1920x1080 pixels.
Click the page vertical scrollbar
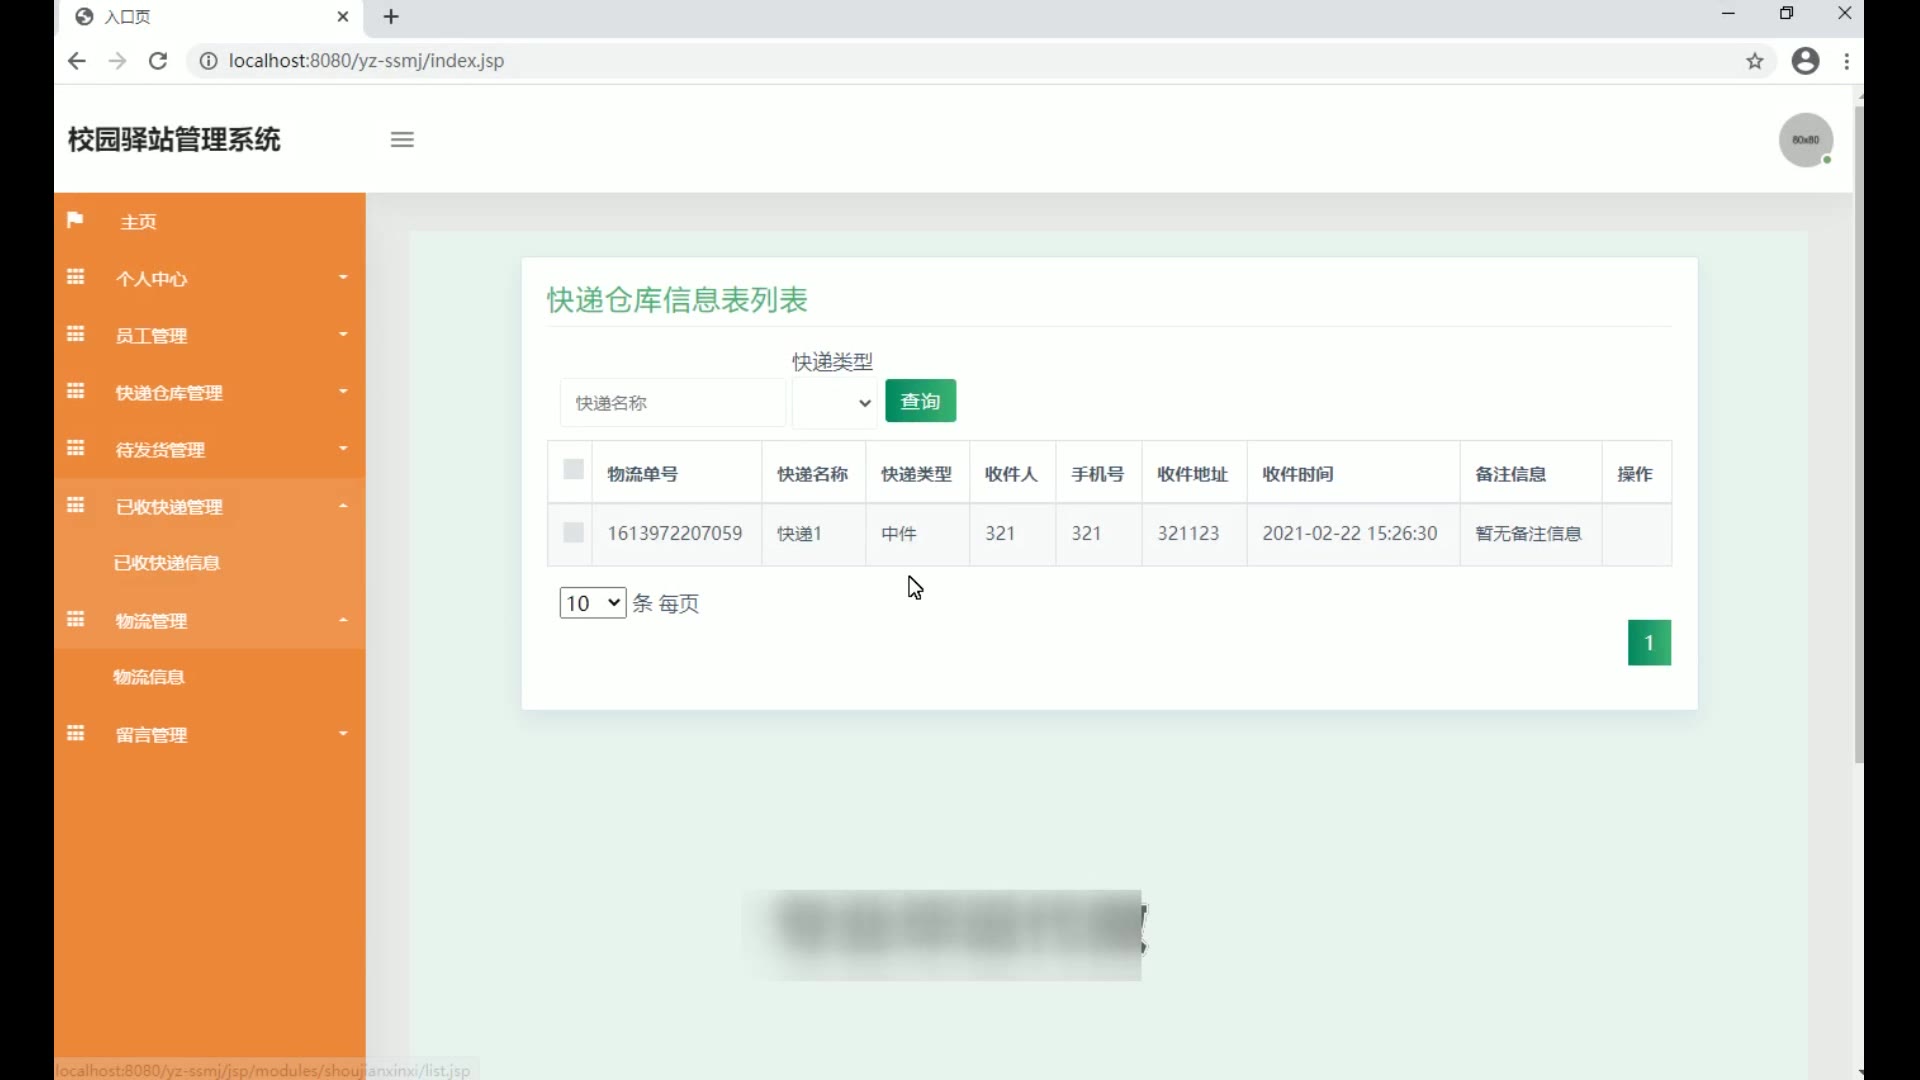pyautogui.click(x=1858, y=435)
